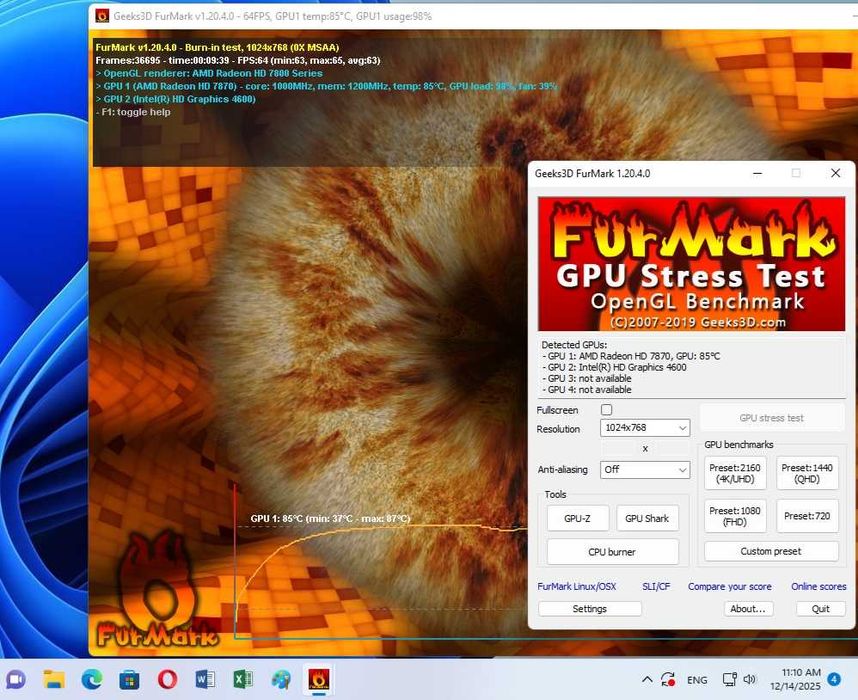Open volume speaker tray icon
Viewport: 858px width, 700px height.
click(749, 680)
